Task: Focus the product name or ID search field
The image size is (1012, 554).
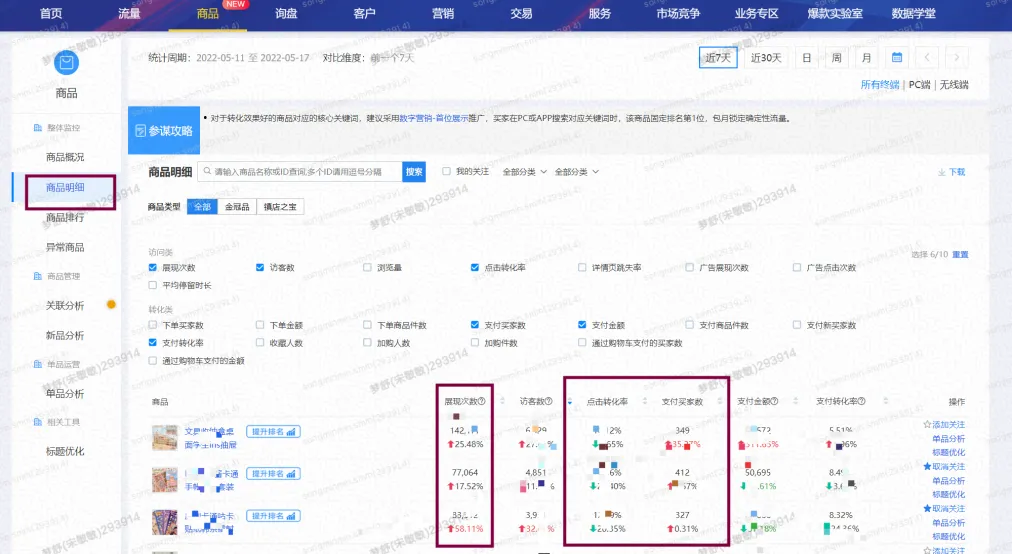Action: pyautogui.click(x=301, y=172)
